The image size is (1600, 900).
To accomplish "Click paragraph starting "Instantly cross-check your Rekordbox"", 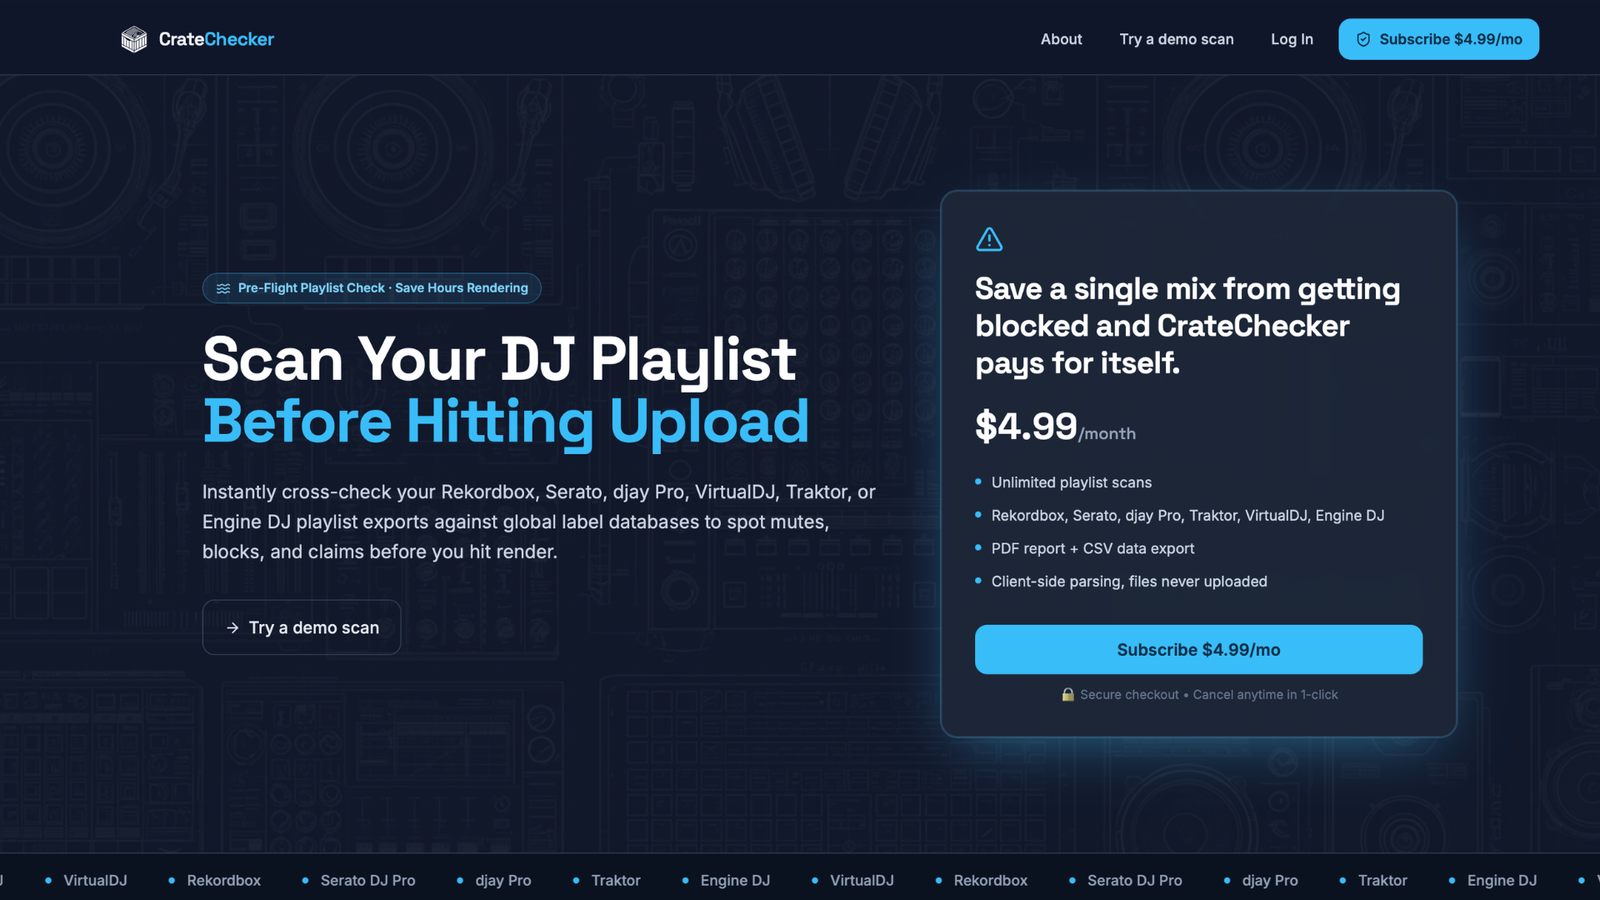I will point(539,522).
